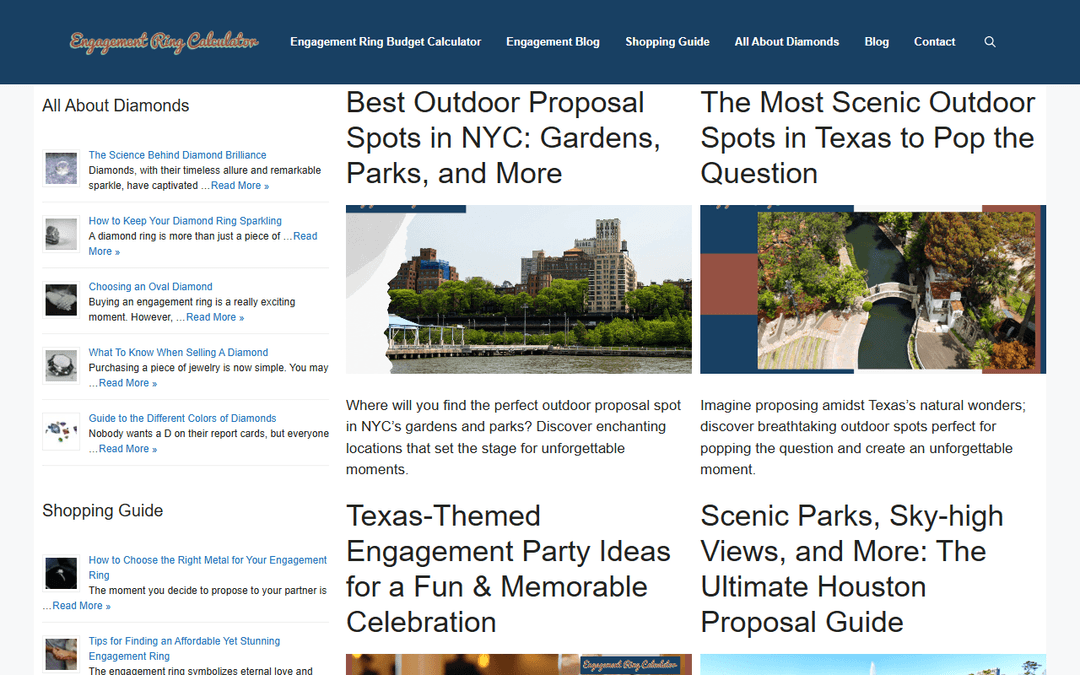Open the Contact page from navigation
This screenshot has width=1080, height=675.
(935, 42)
